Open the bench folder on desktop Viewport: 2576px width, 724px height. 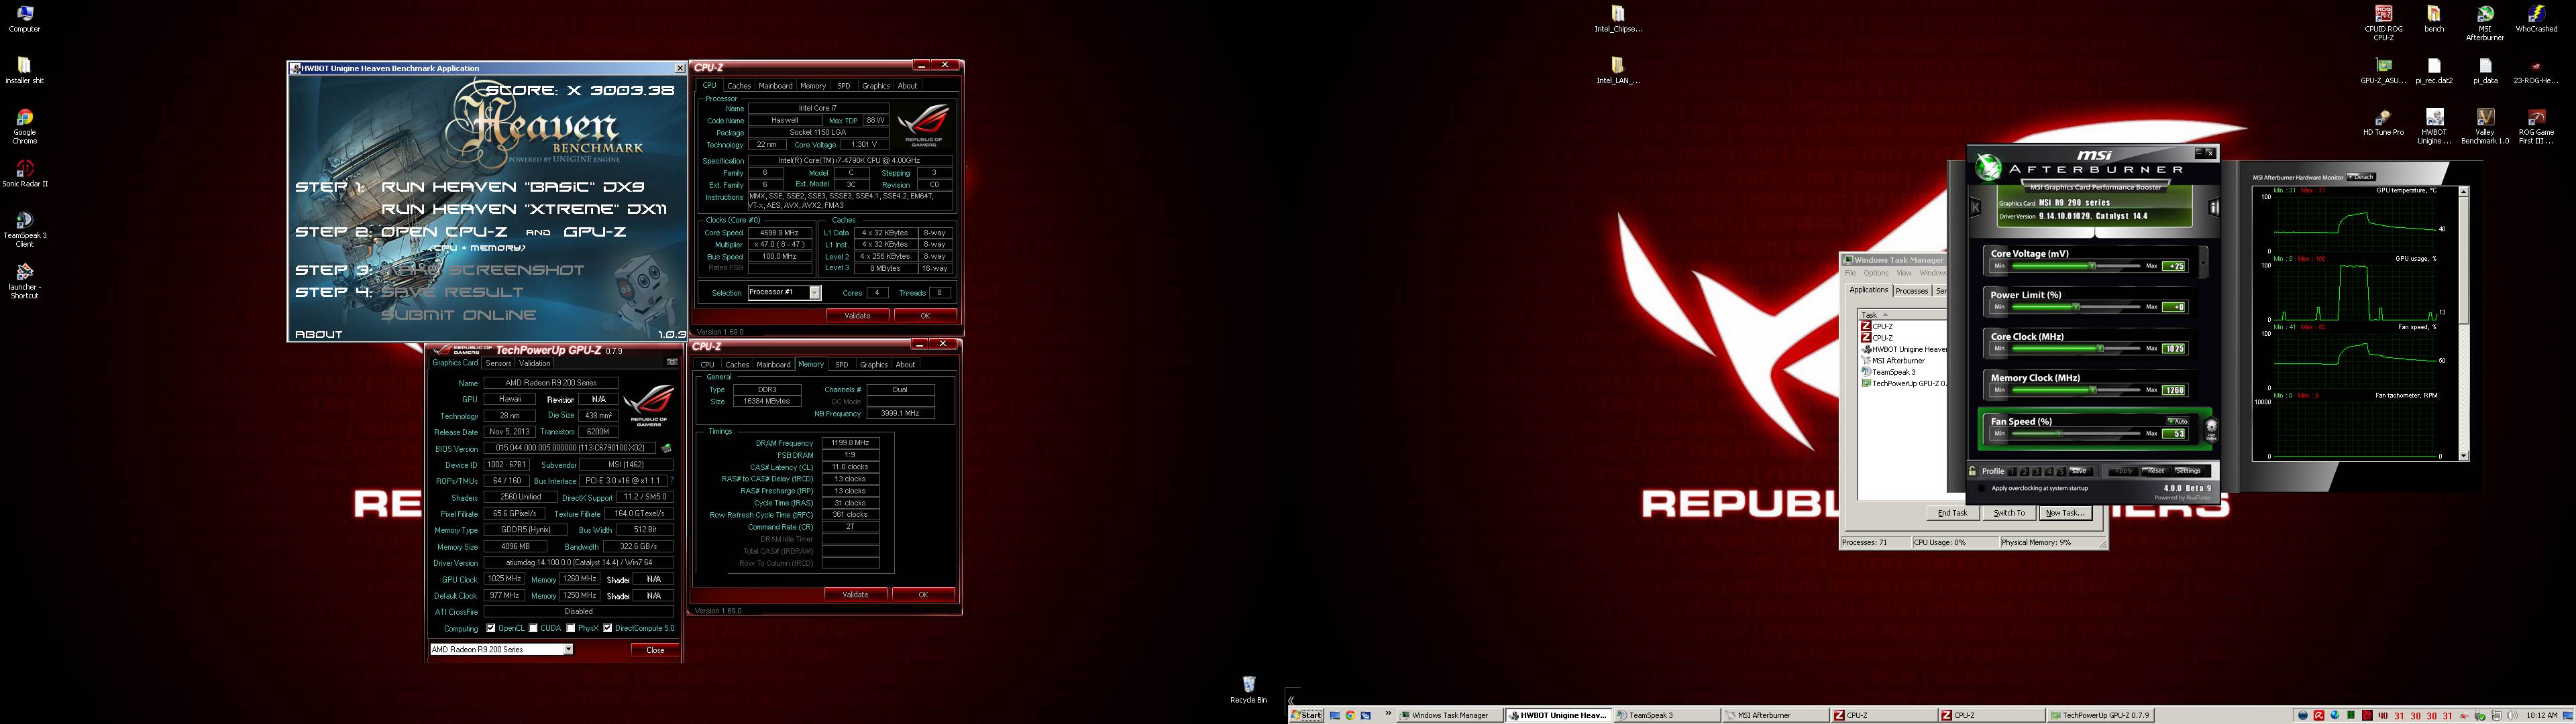click(2434, 18)
